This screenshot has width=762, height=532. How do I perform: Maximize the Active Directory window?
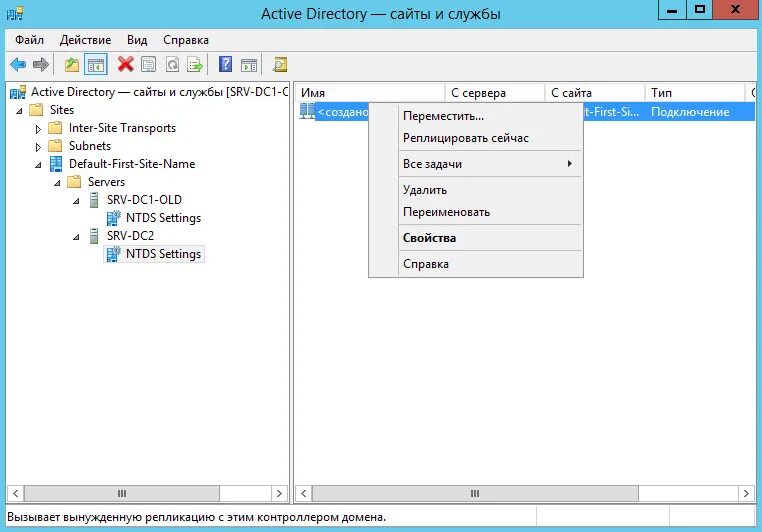pos(700,9)
